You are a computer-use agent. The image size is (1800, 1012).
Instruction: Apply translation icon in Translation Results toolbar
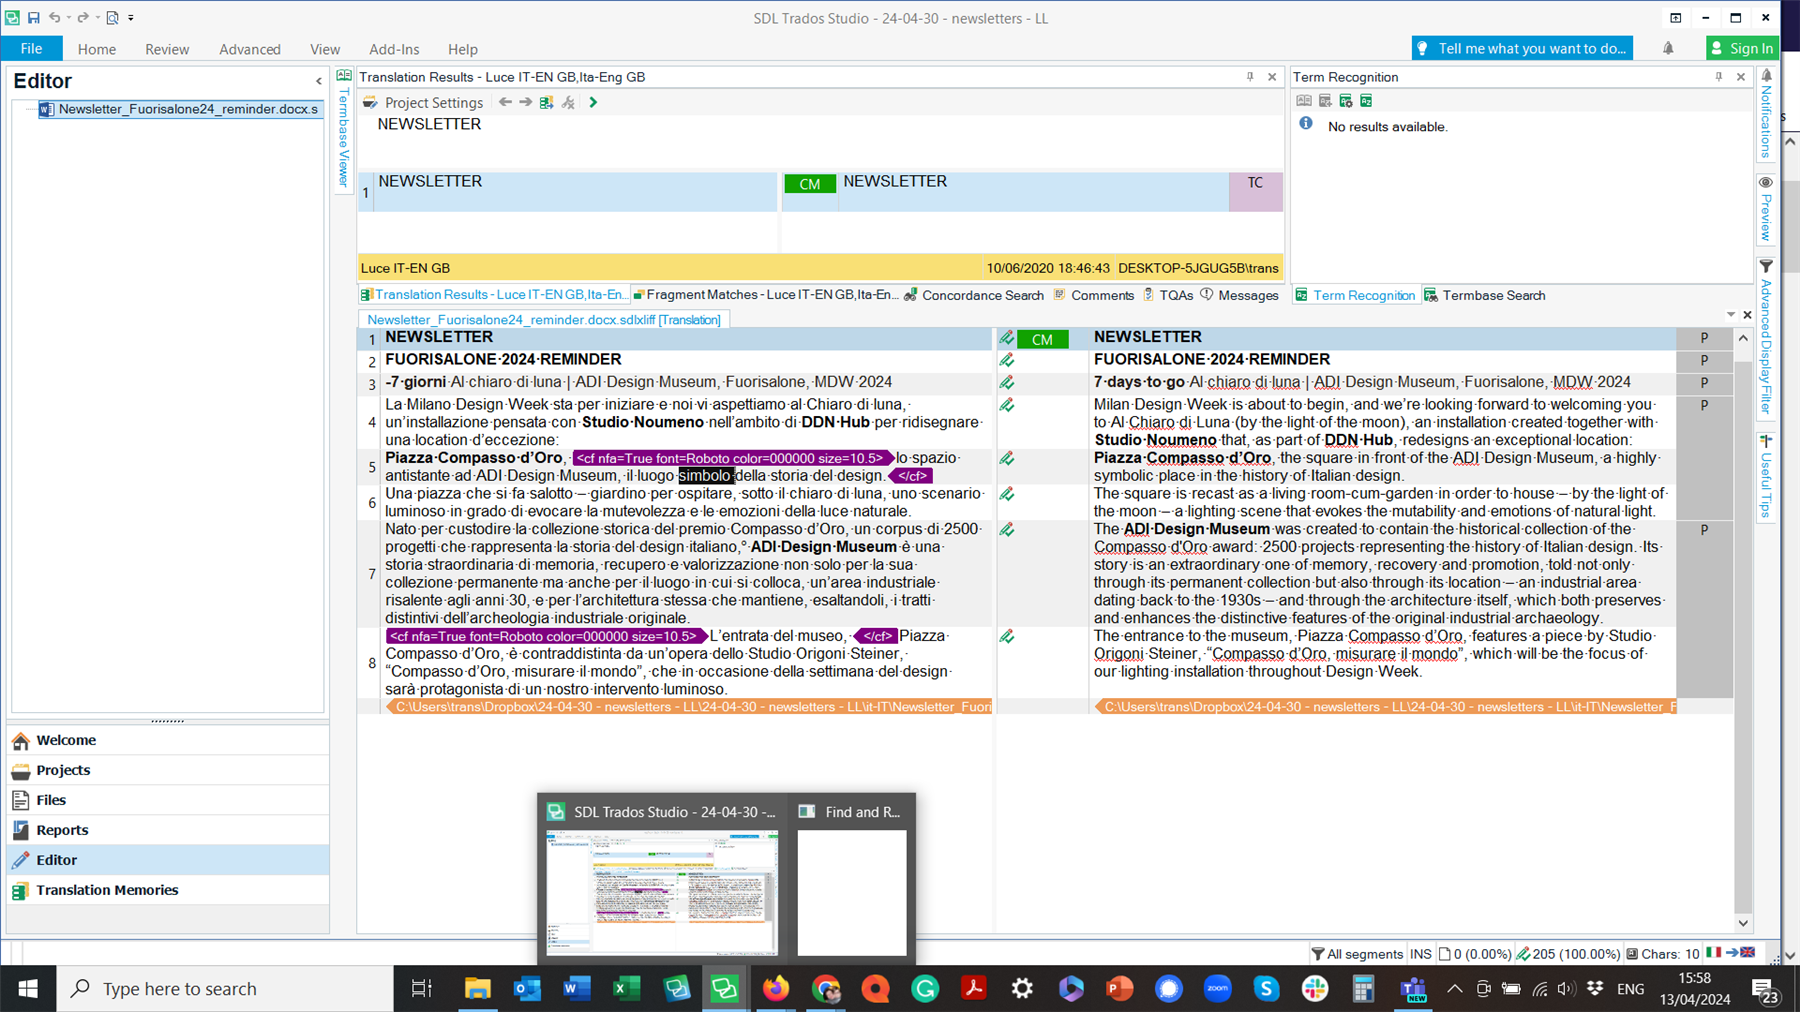coord(546,102)
